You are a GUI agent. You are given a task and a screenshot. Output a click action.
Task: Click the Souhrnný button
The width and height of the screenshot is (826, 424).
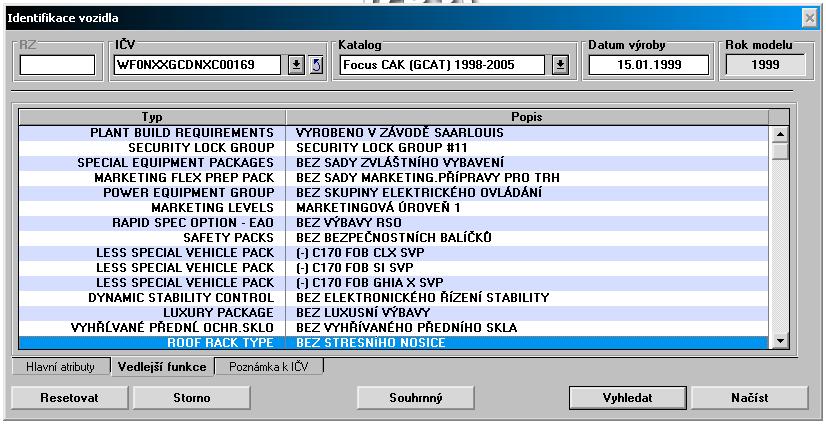415,397
